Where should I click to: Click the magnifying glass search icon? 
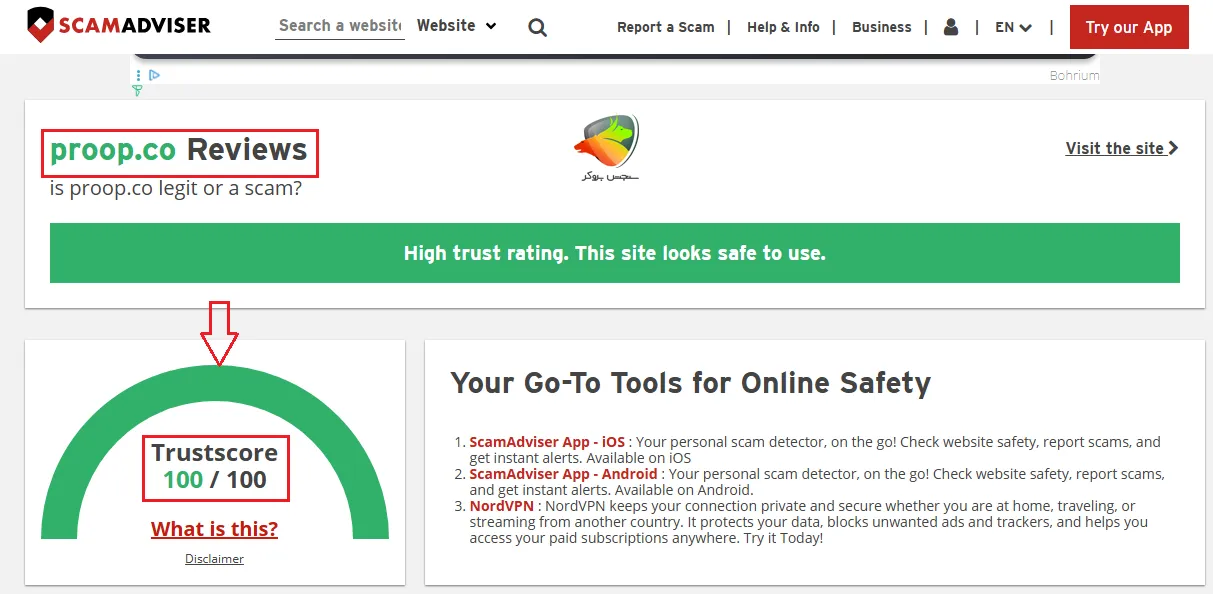[538, 28]
